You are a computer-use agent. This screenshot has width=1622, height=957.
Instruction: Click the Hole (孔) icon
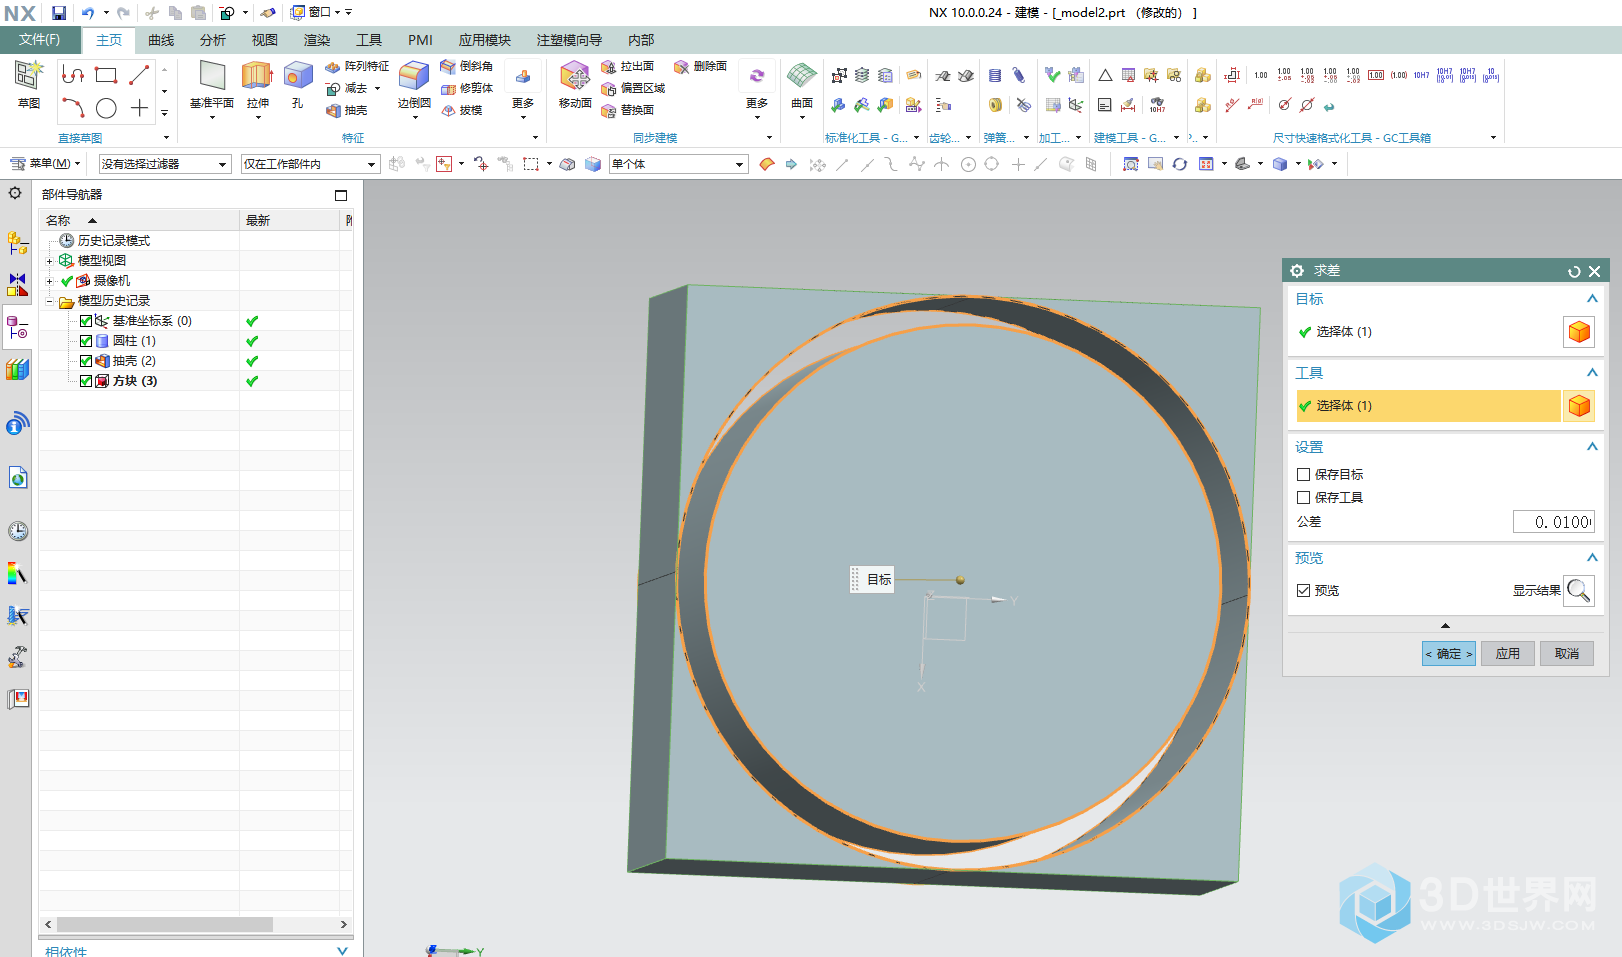click(x=298, y=76)
